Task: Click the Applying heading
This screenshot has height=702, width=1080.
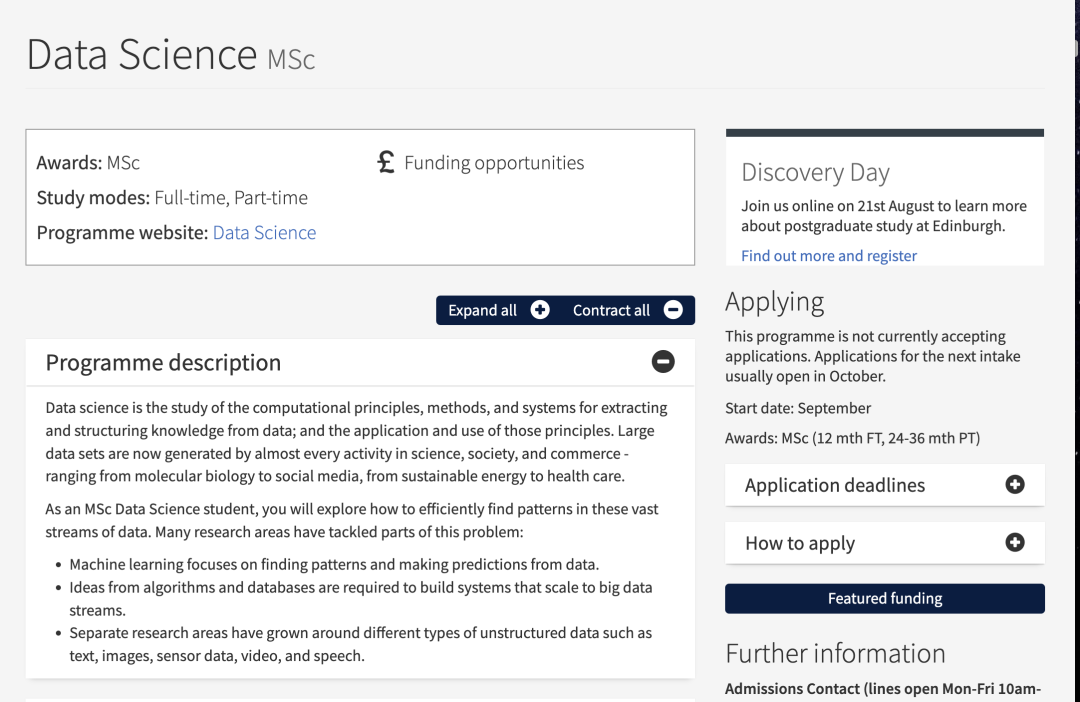Action: 775,302
